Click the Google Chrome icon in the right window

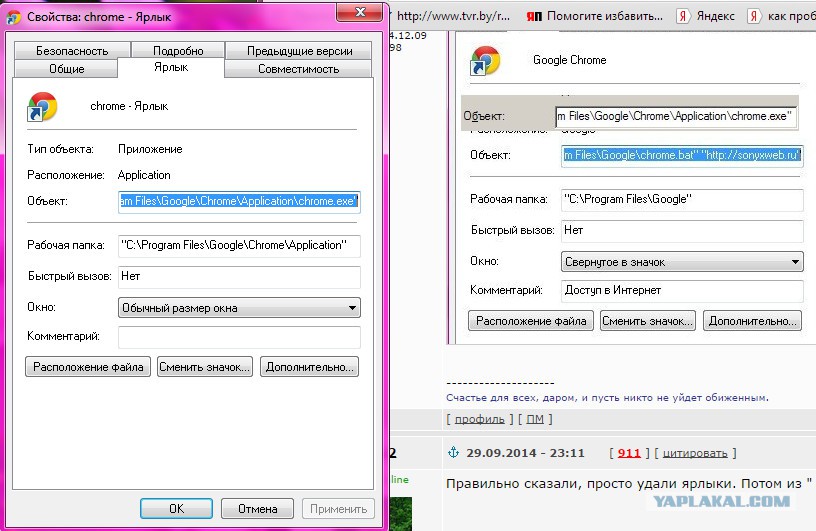pos(485,60)
